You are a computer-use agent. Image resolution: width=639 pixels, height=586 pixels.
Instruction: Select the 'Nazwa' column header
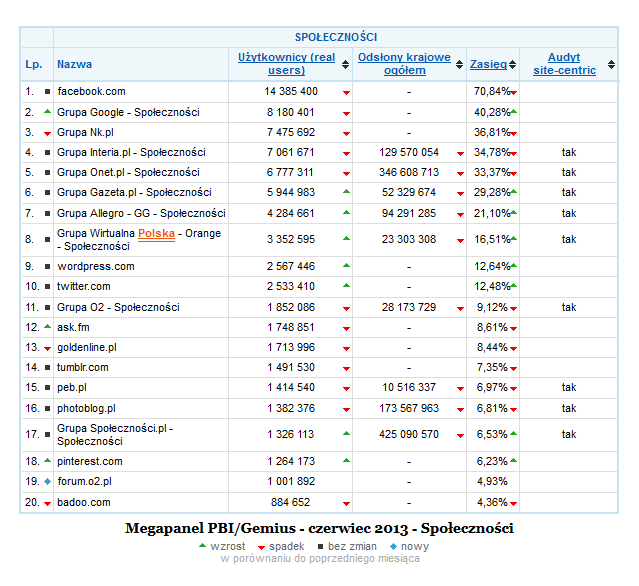click(74, 64)
